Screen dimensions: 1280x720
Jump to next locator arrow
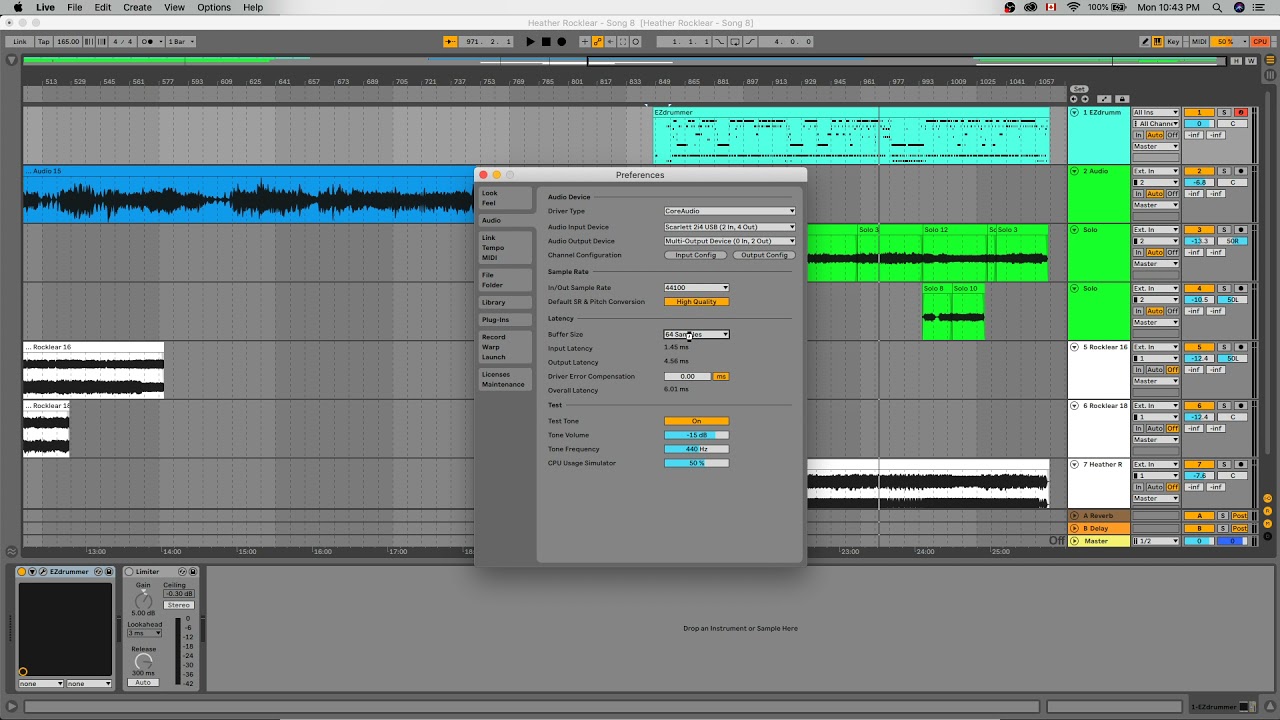(1085, 99)
